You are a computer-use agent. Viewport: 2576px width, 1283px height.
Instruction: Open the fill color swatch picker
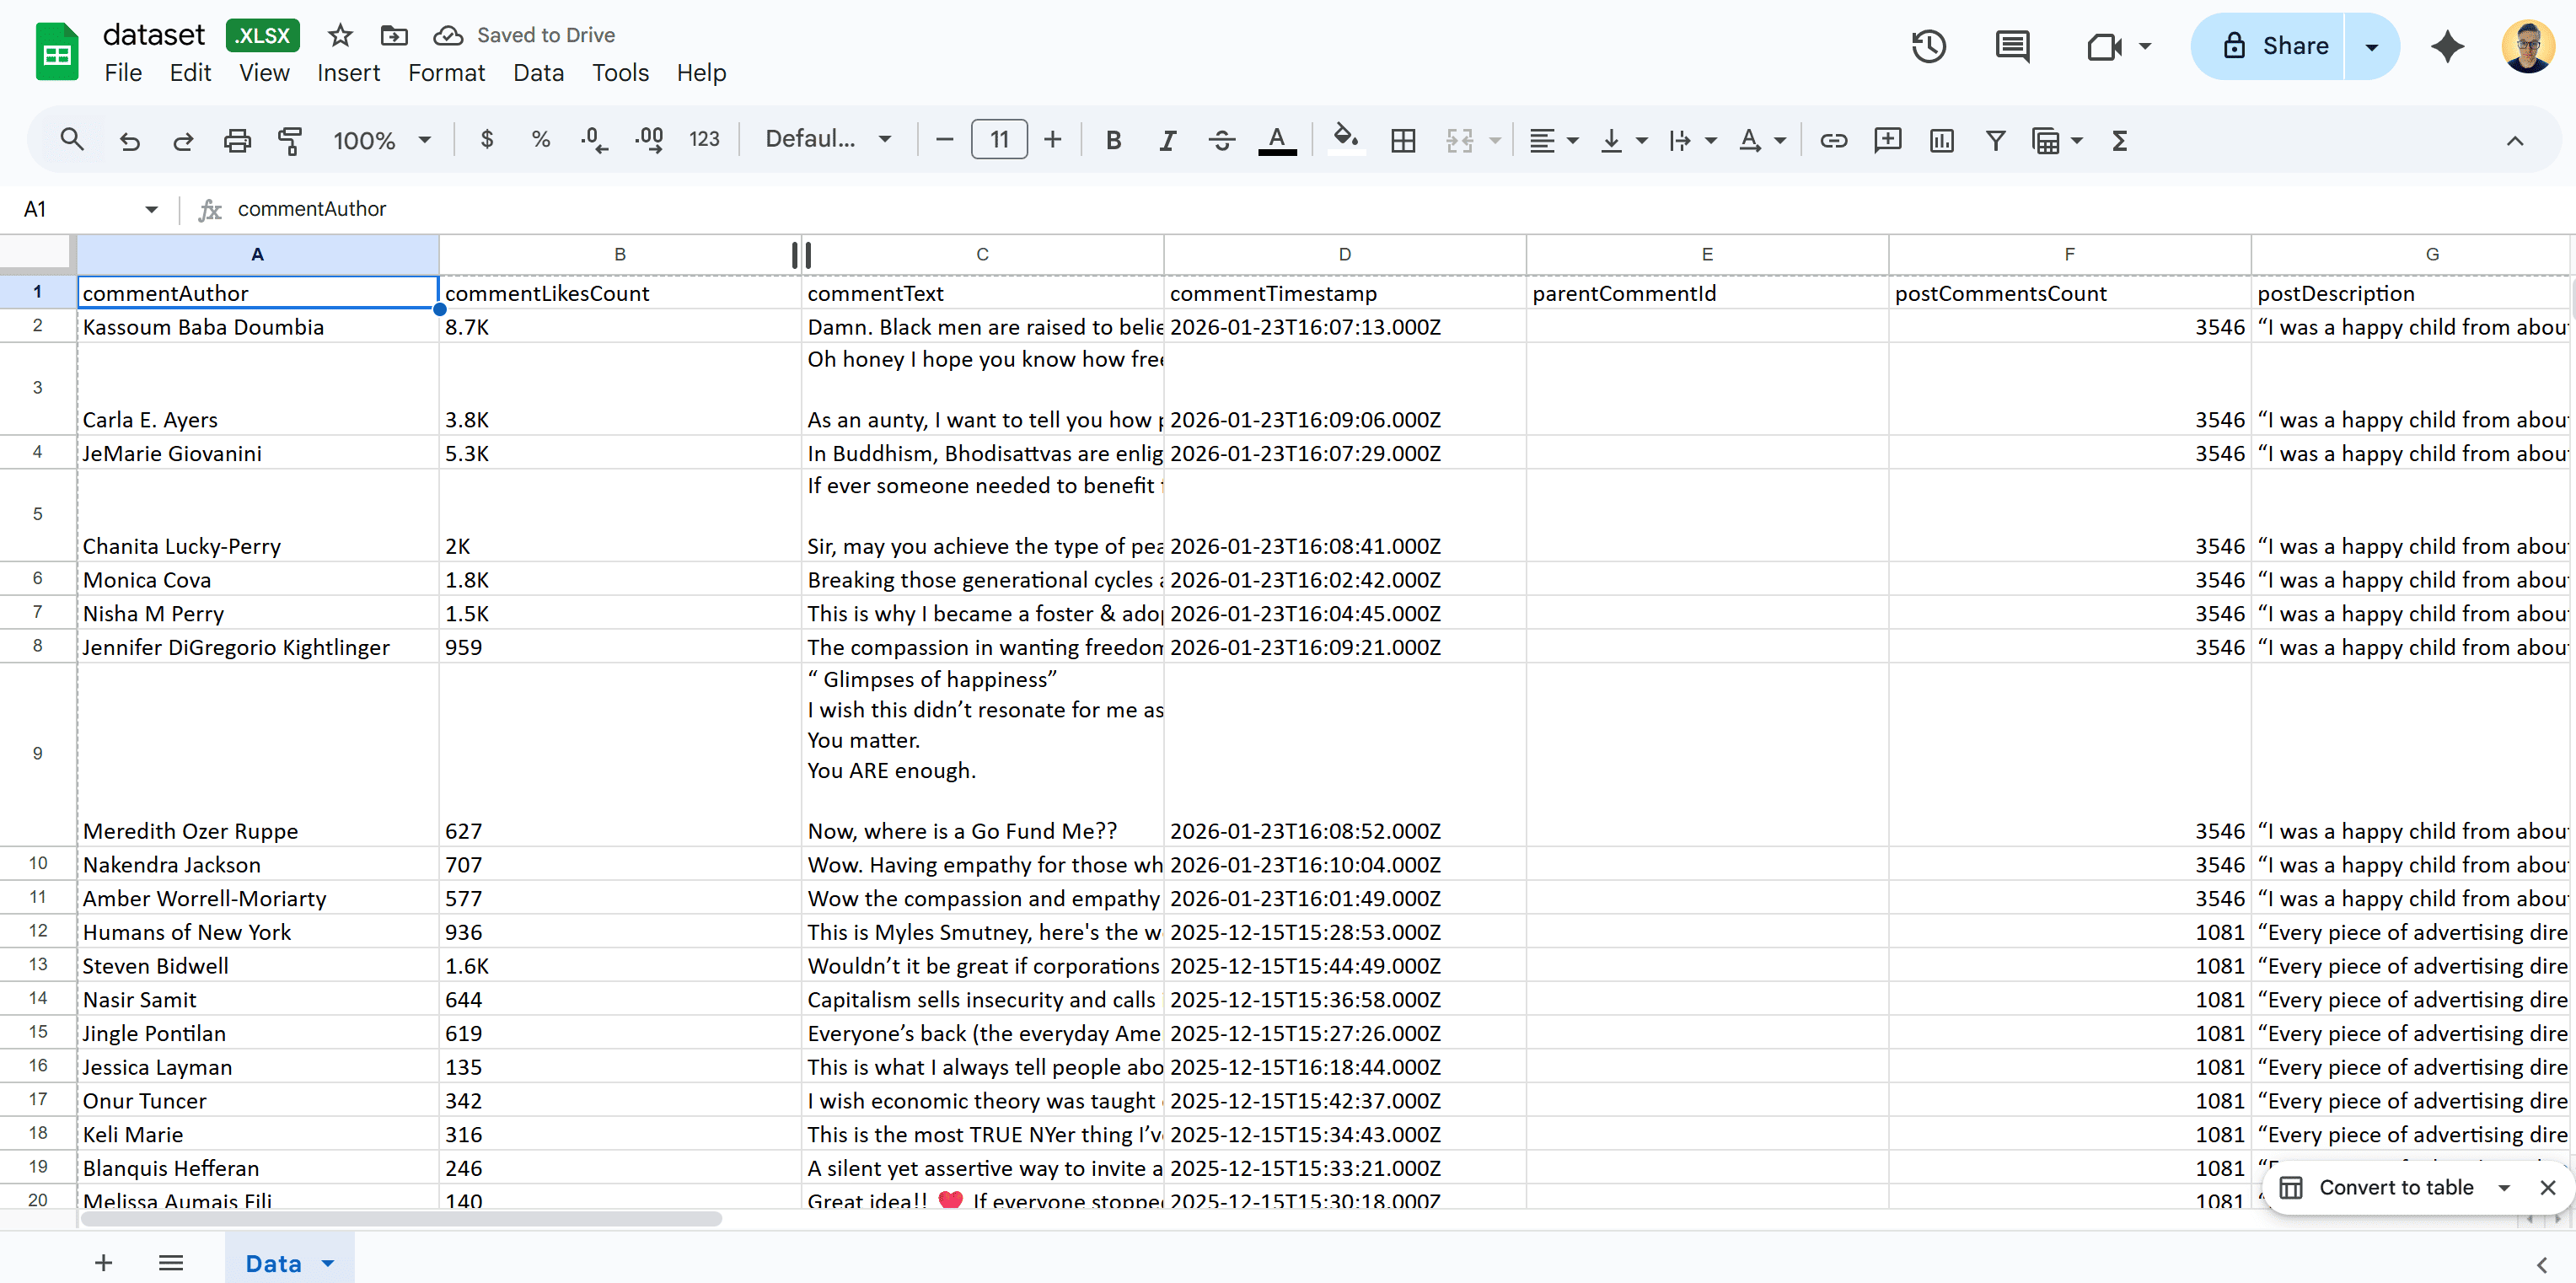click(x=1345, y=140)
